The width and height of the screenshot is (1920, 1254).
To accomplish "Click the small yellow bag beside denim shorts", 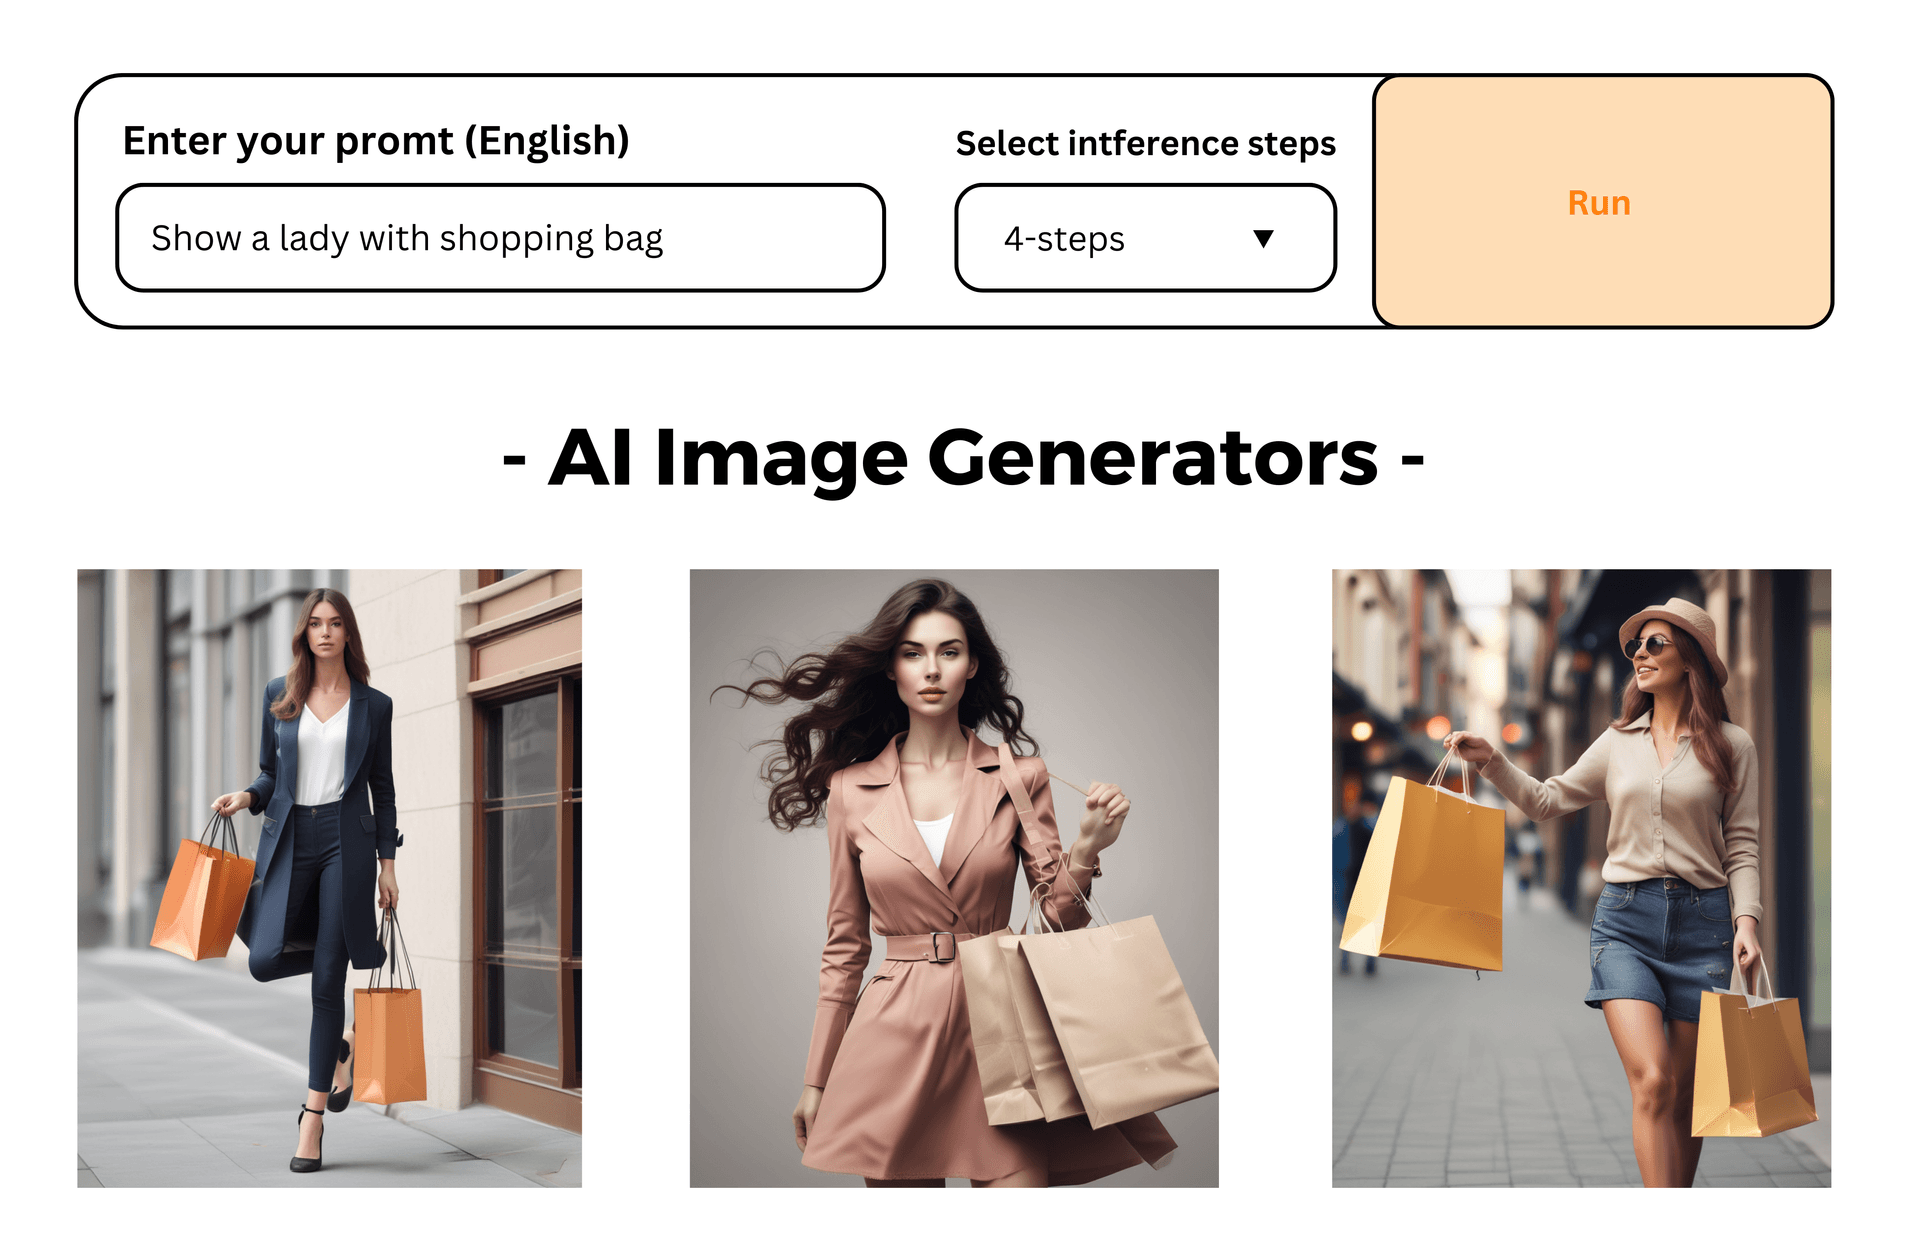I will pos(1751,1060).
